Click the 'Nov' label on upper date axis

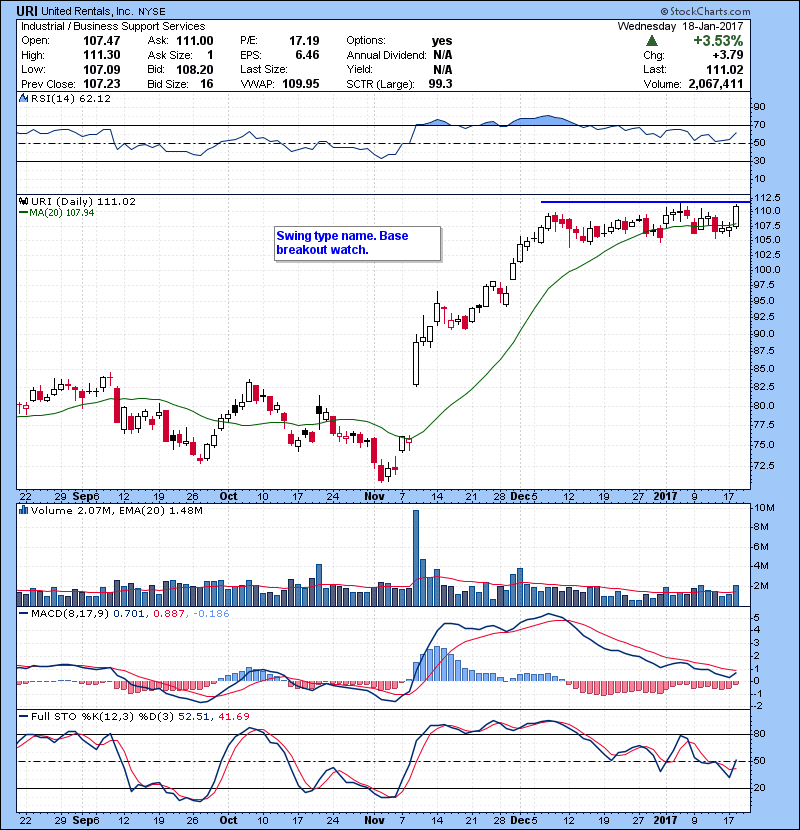point(374,496)
